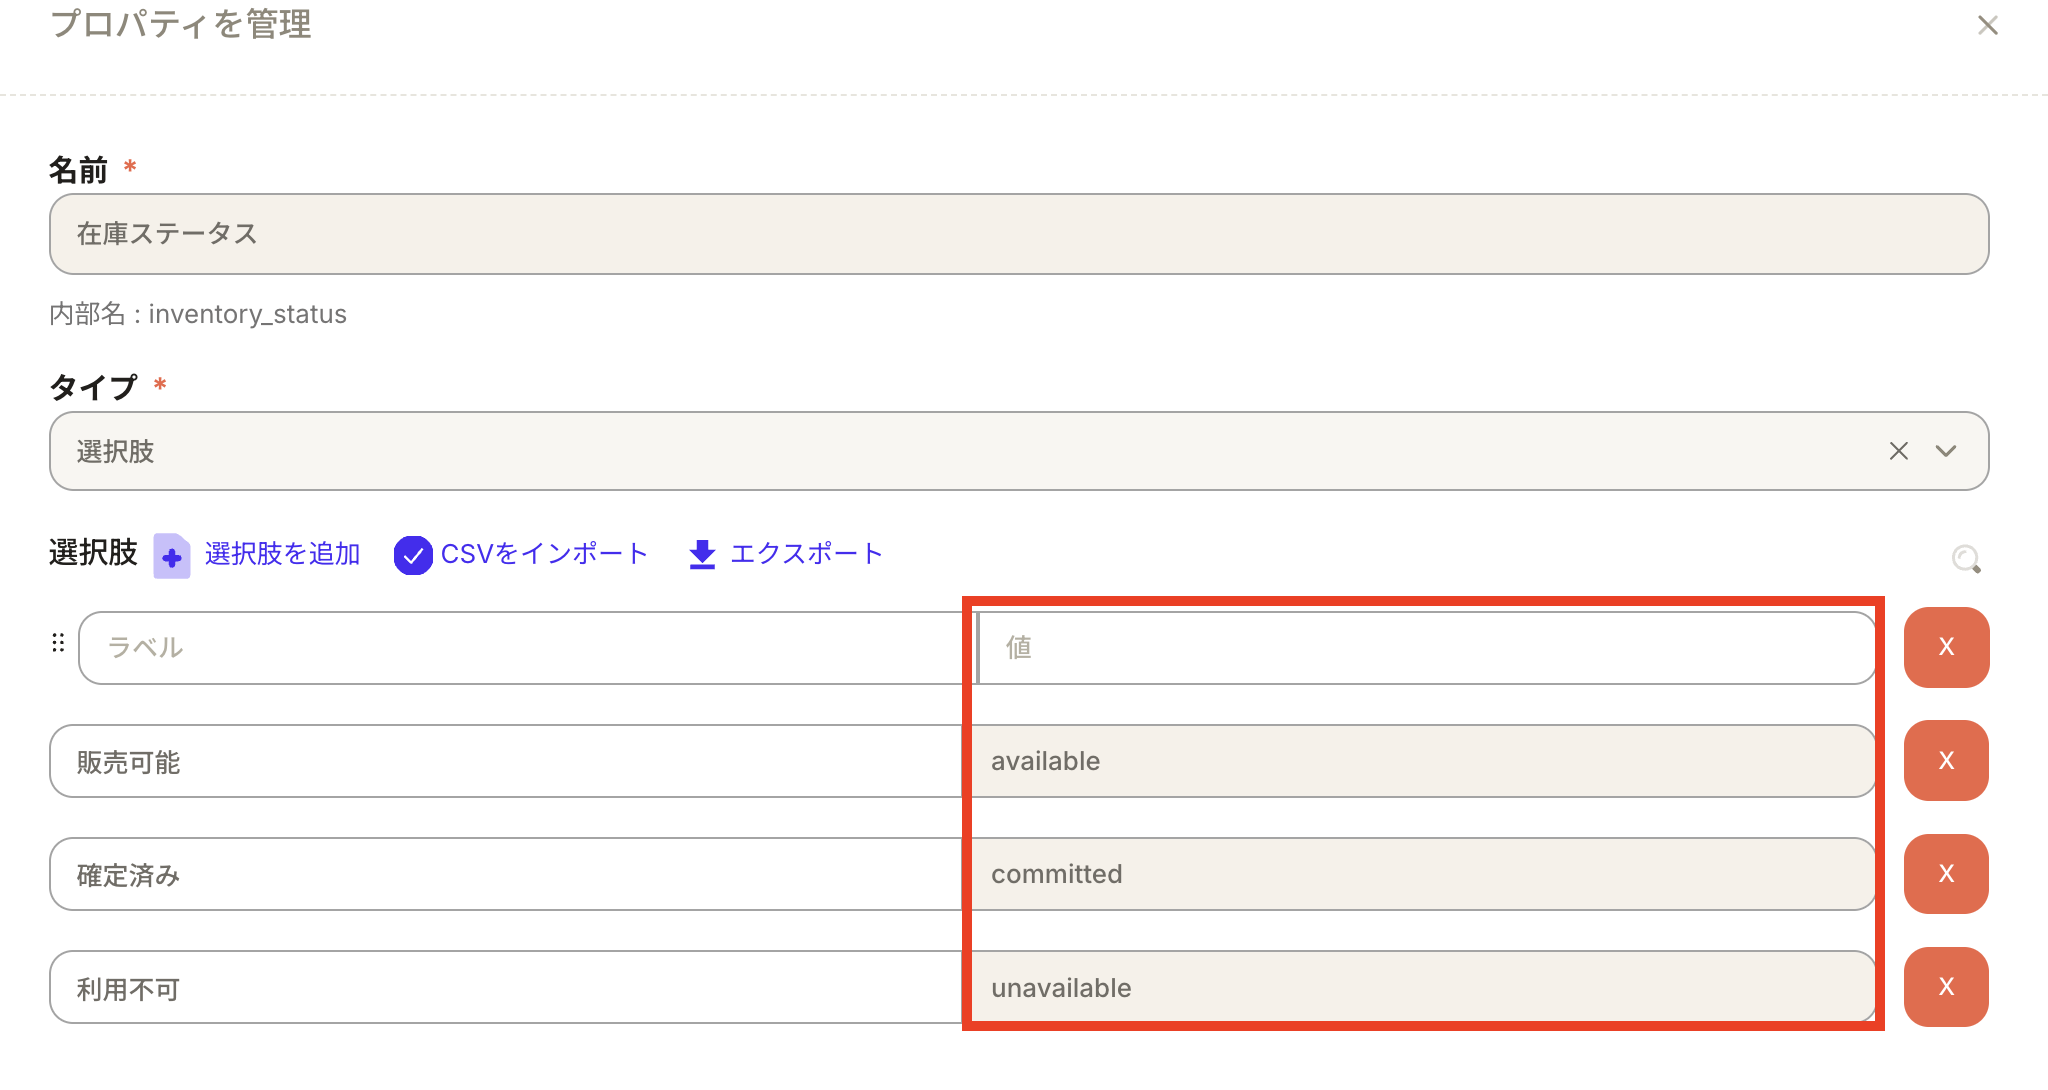Click the エクスポート link
The width and height of the screenshot is (2048, 1090).
tap(806, 554)
